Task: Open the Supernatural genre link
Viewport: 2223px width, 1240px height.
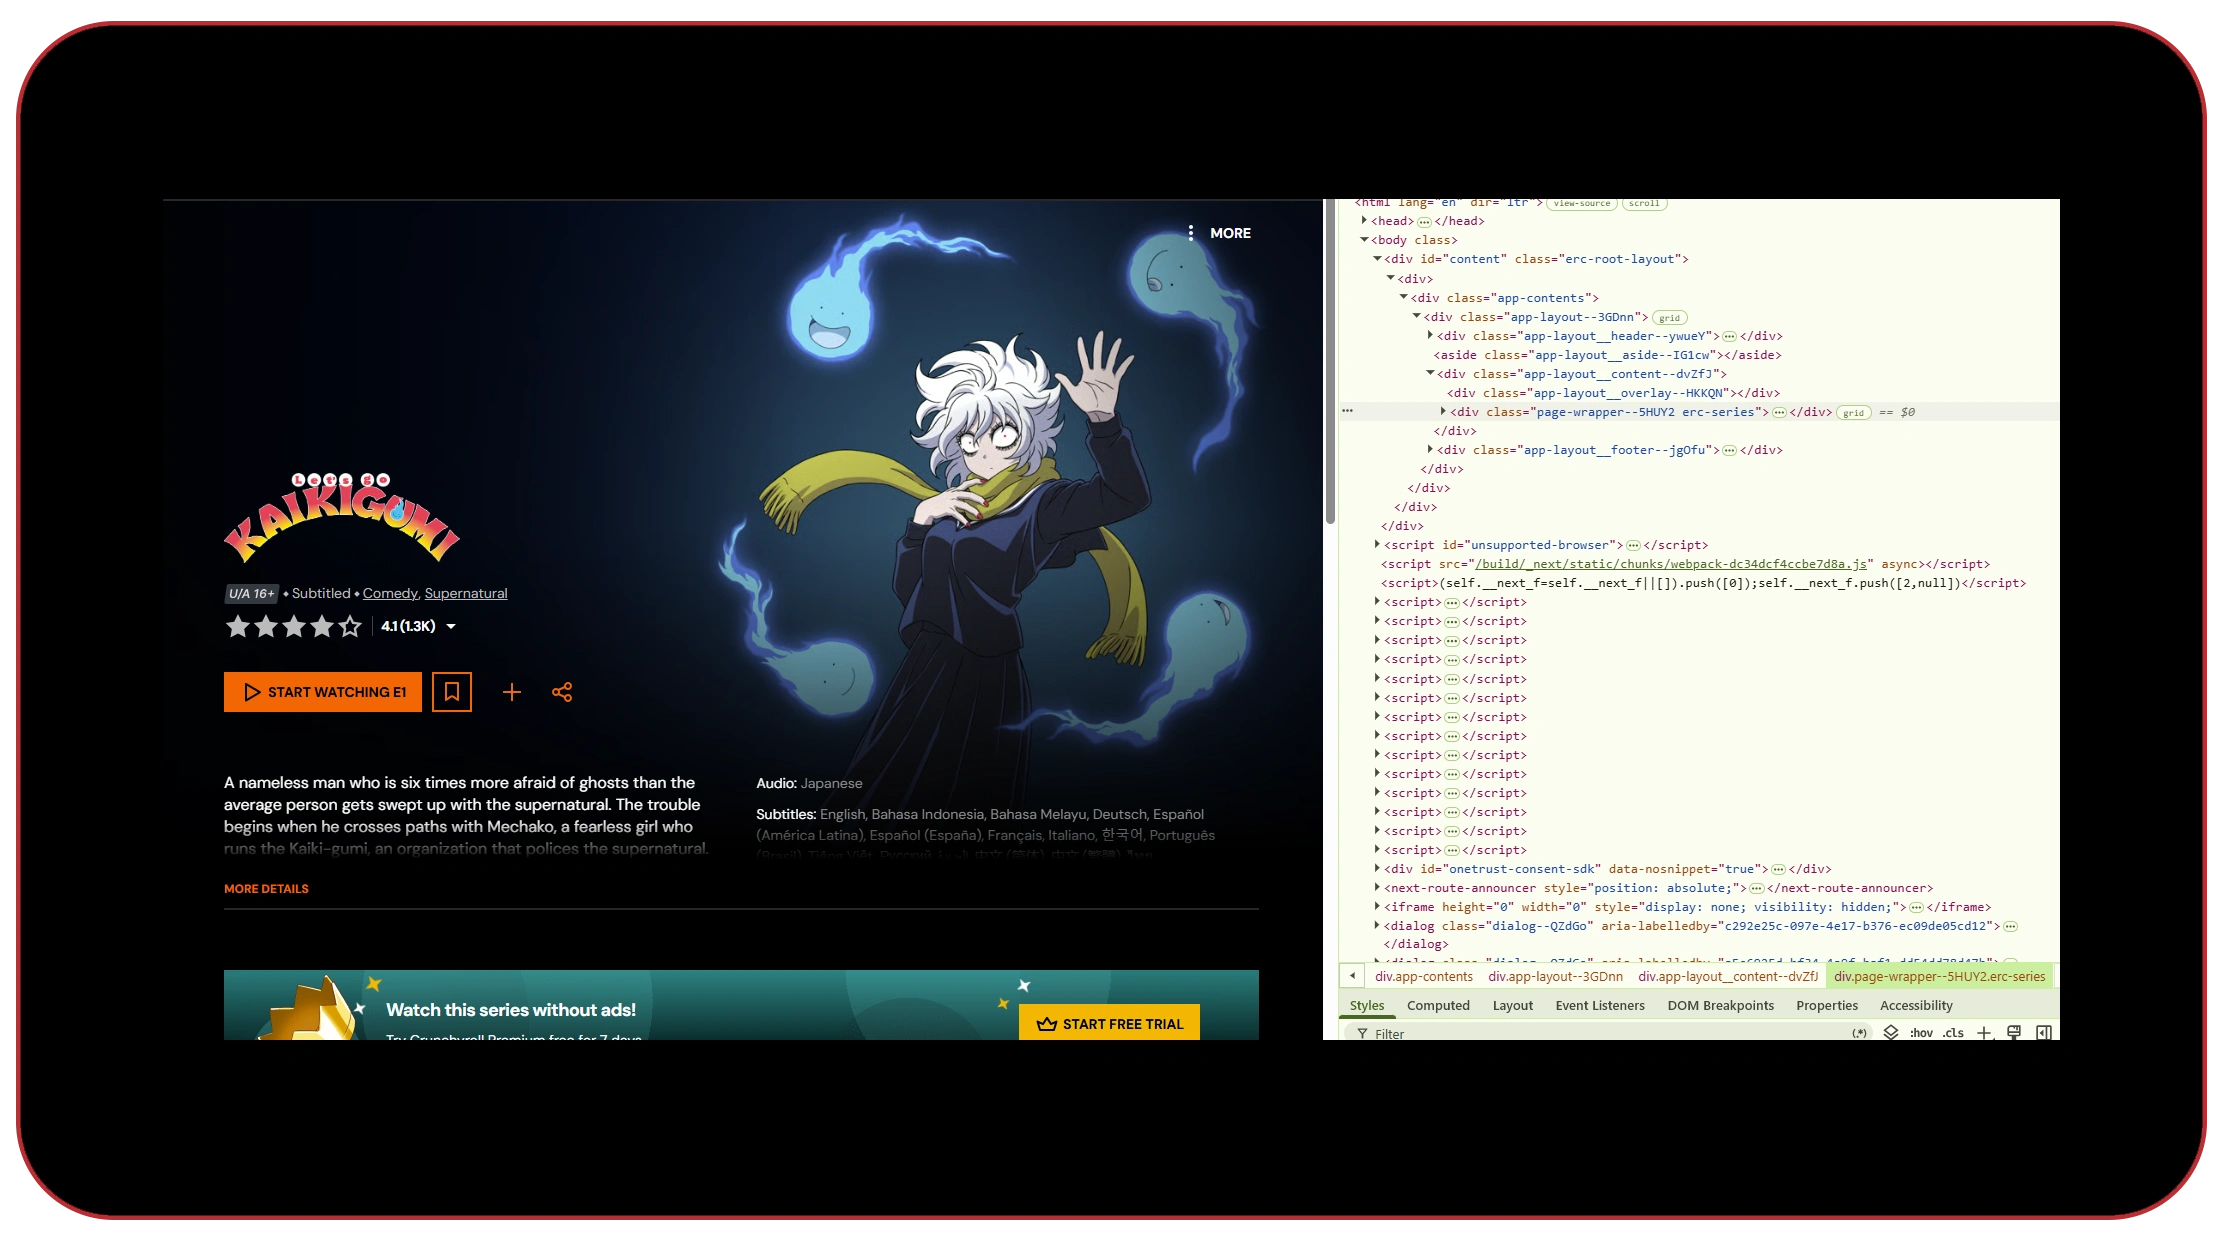Action: [x=466, y=593]
